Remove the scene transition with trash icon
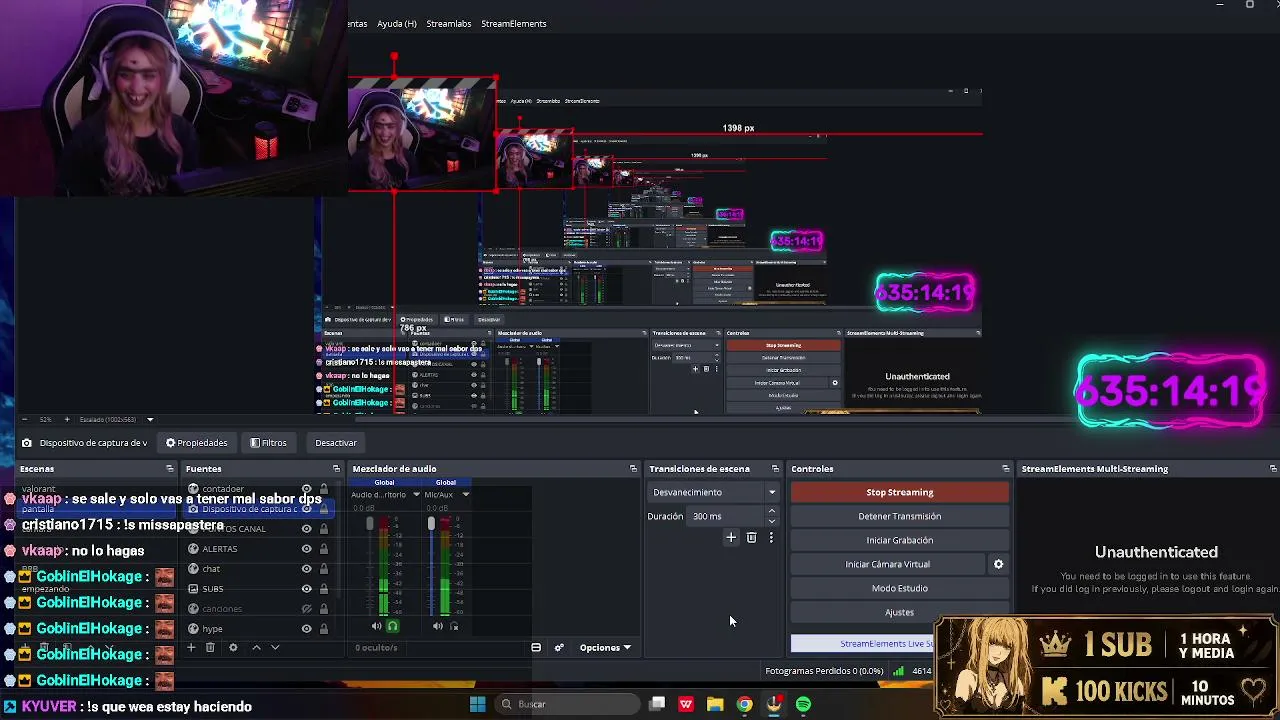 (752, 538)
